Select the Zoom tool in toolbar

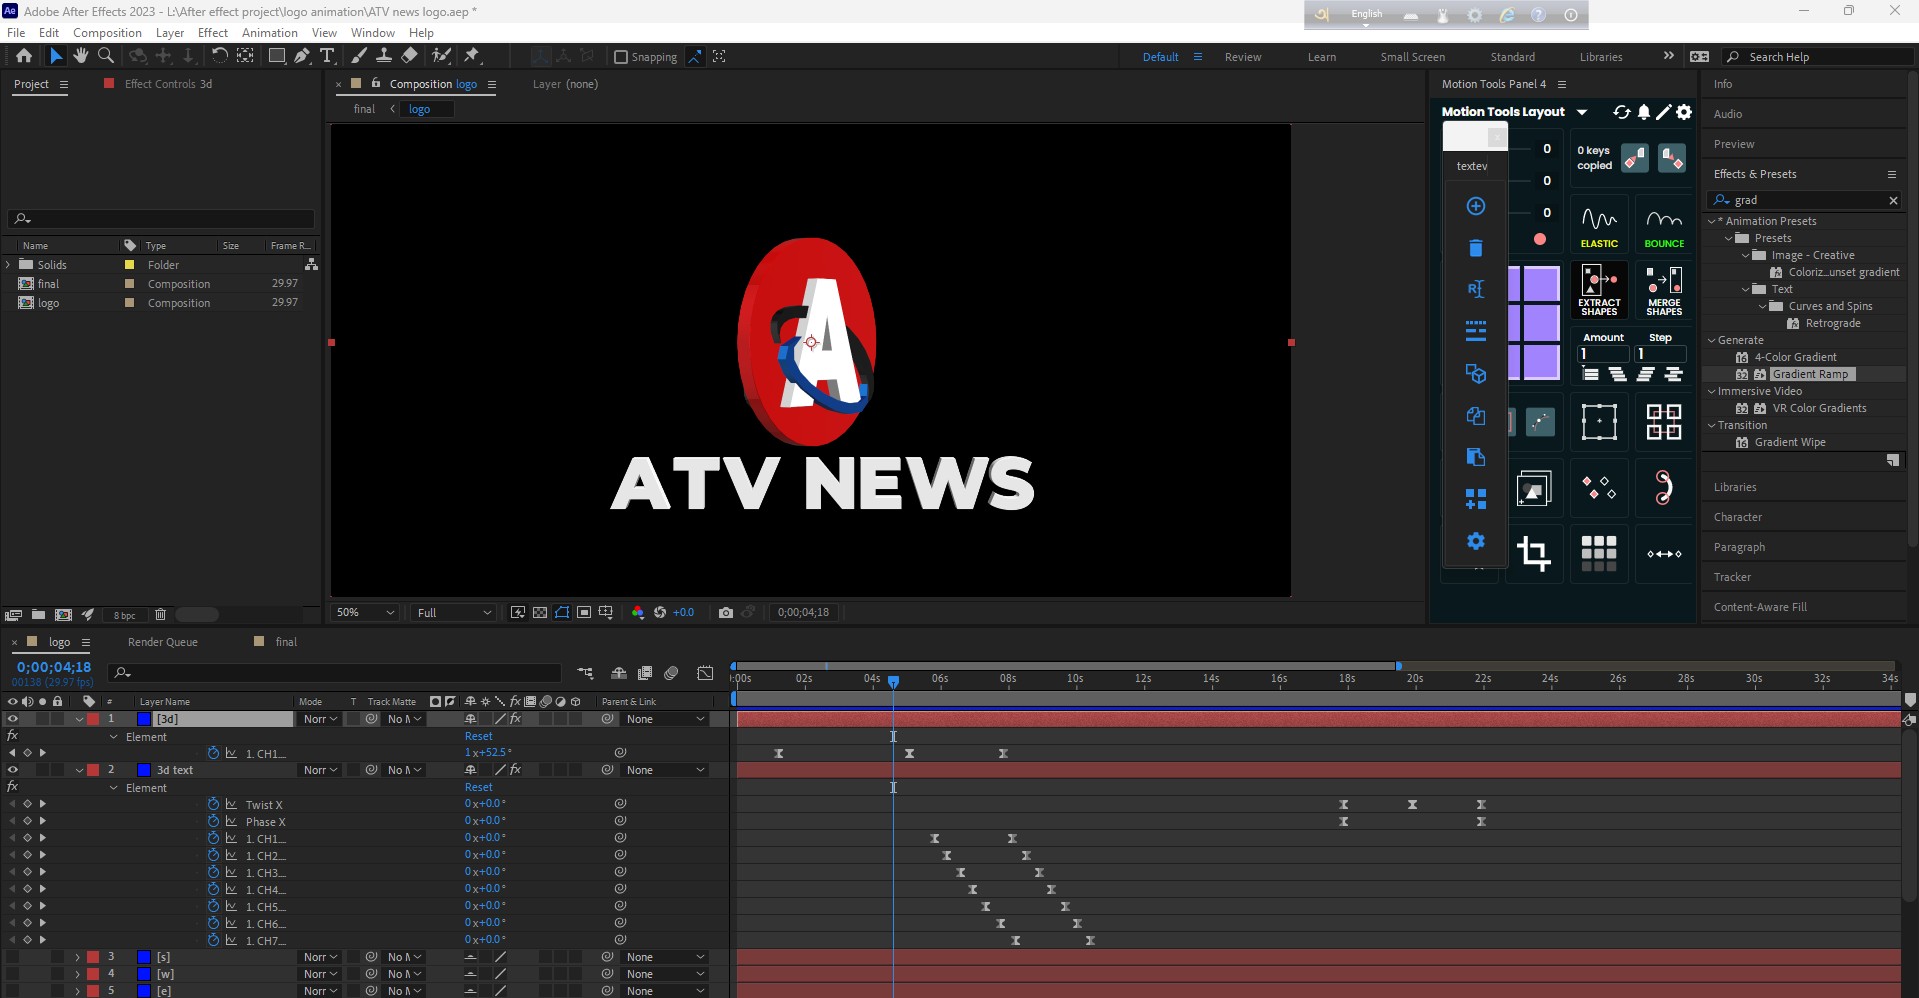pos(105,56)
